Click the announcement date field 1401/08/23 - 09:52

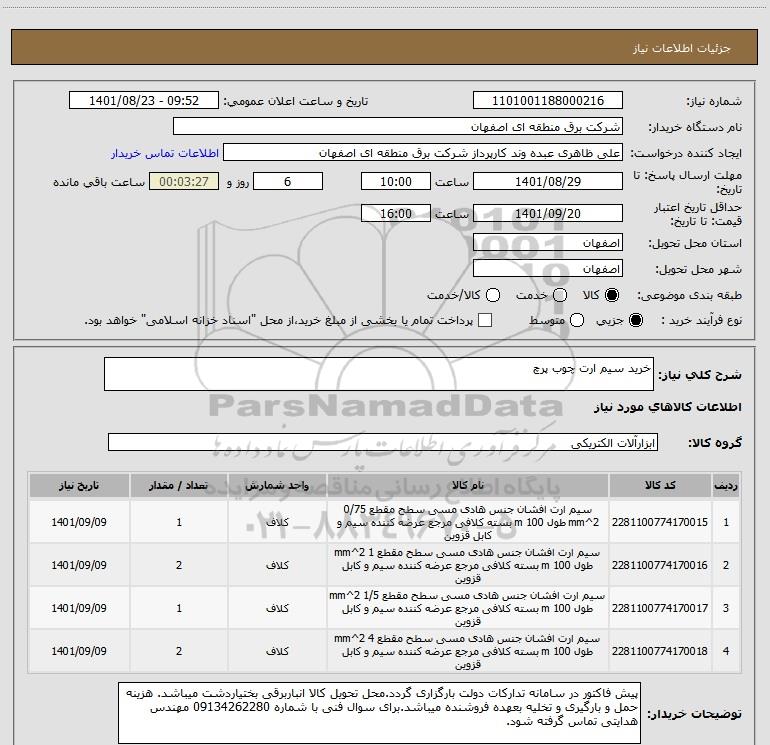click(x=144, y=101)
